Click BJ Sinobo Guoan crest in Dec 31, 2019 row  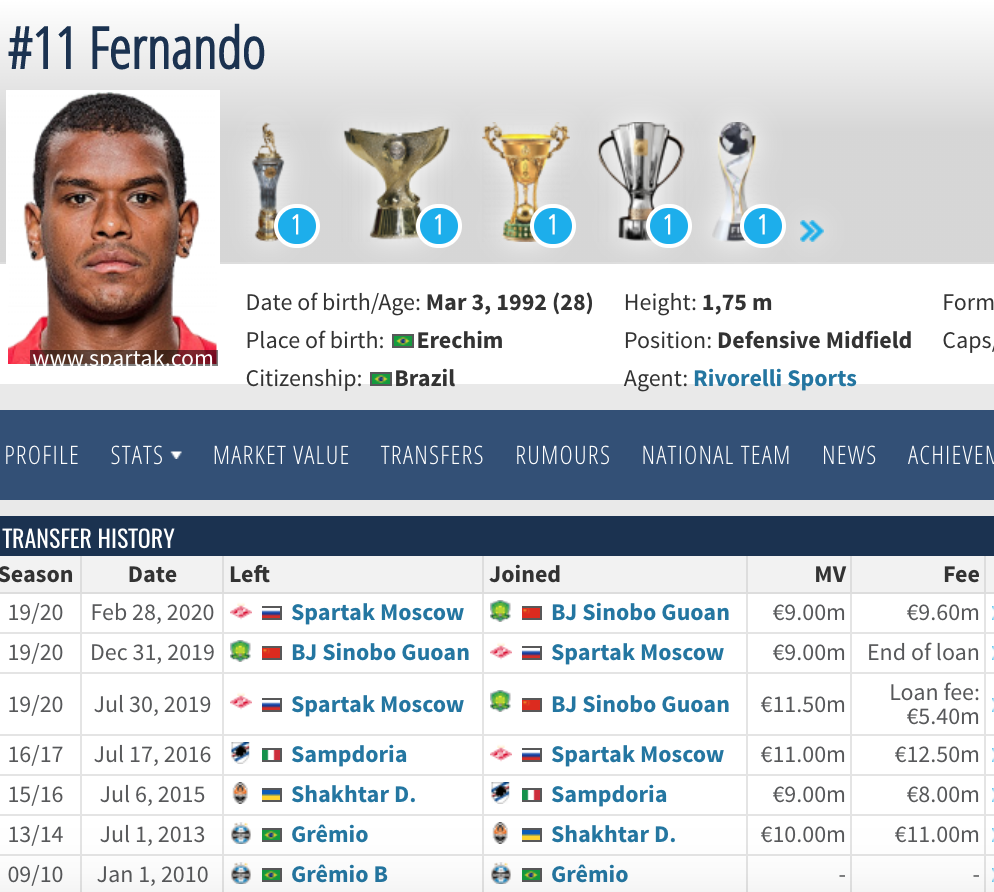[240, 651]
